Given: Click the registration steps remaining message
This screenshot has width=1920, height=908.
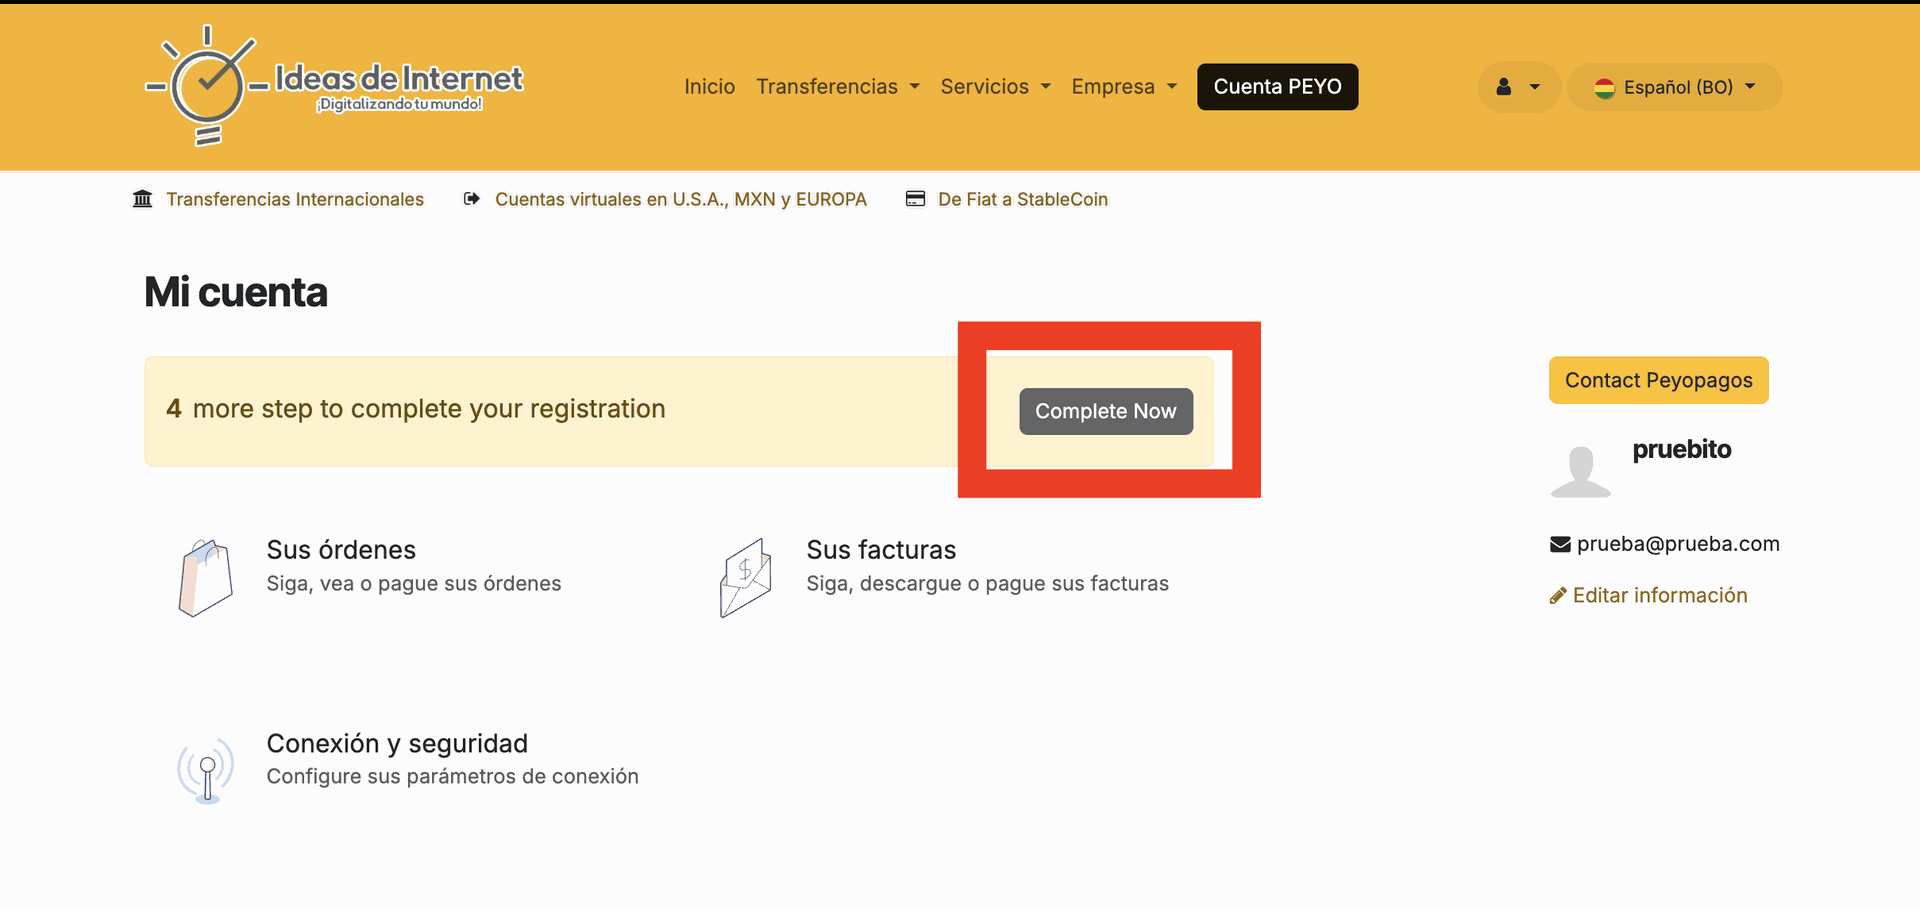Looking at the screenshot, I should [416, 409].
